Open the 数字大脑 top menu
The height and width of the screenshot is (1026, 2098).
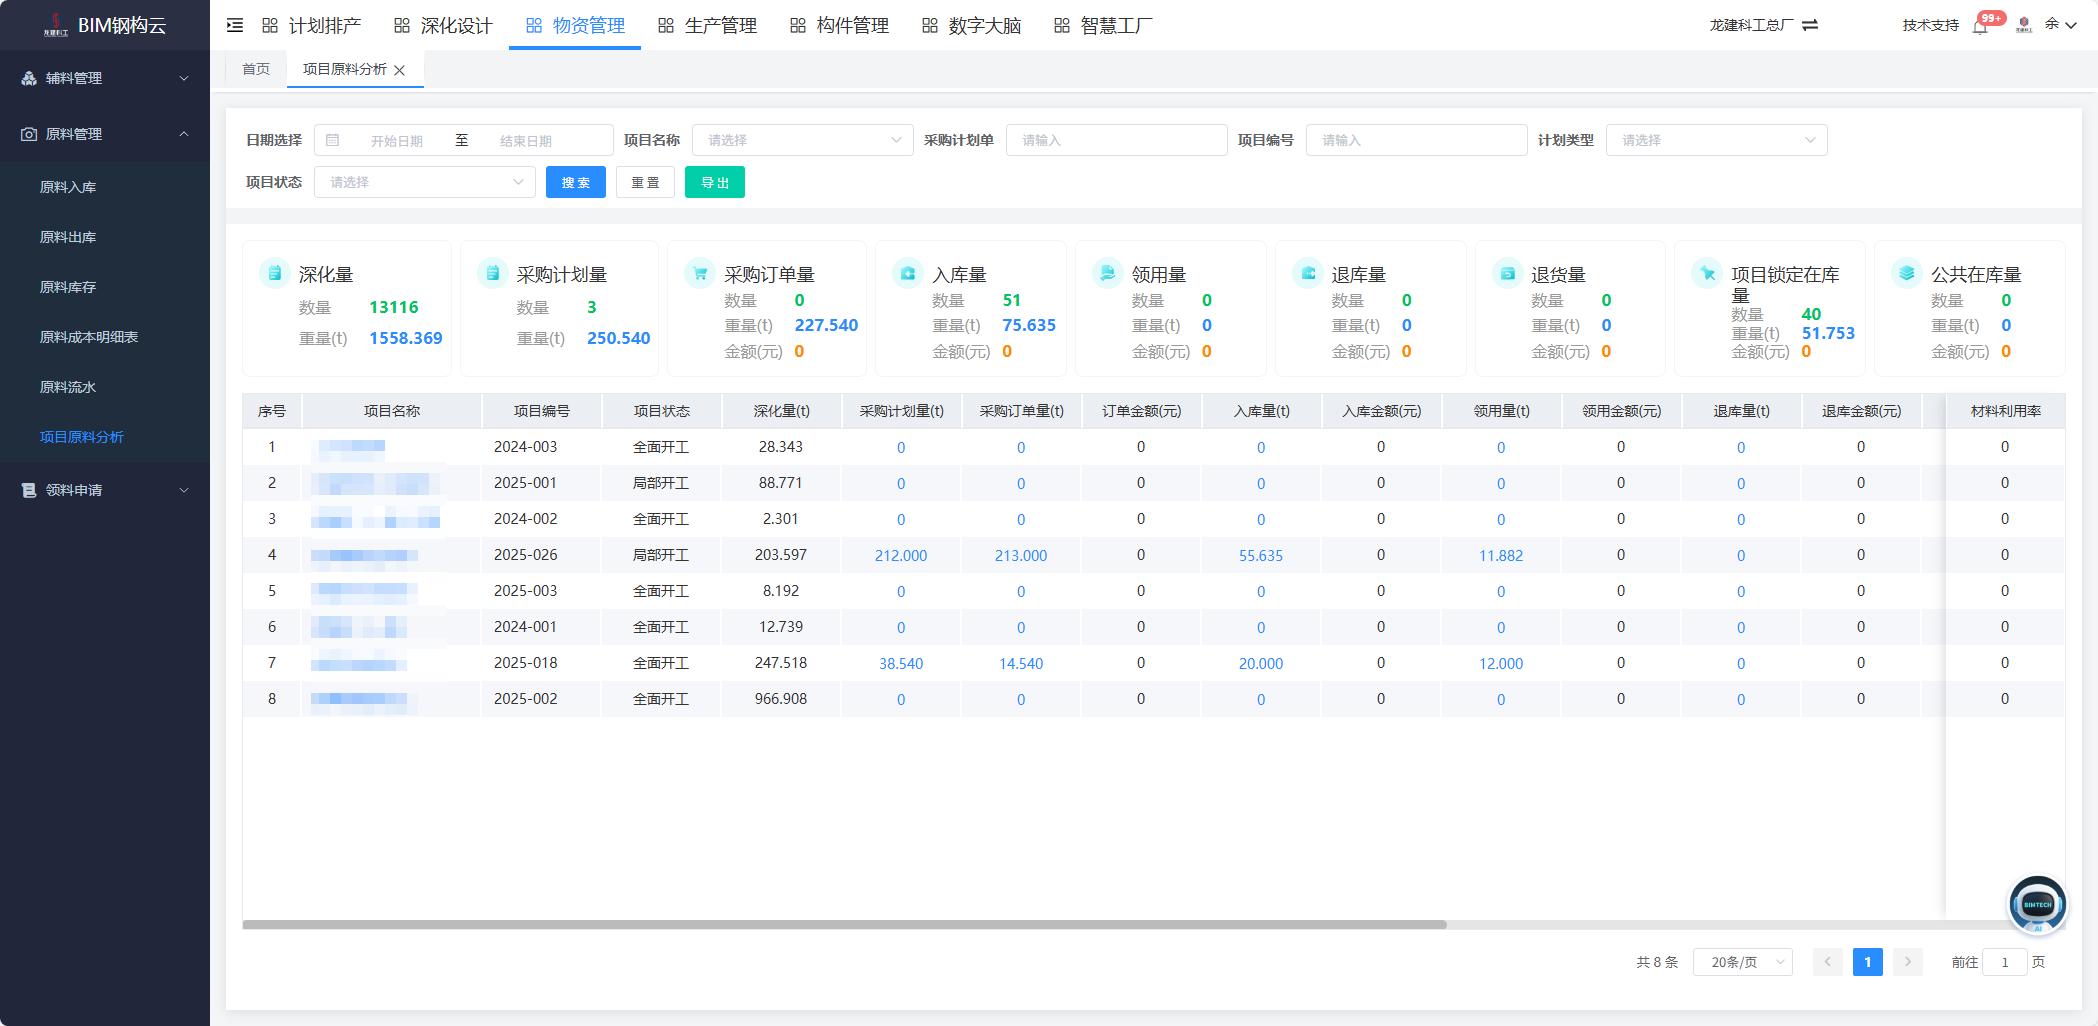click(971, 25)
